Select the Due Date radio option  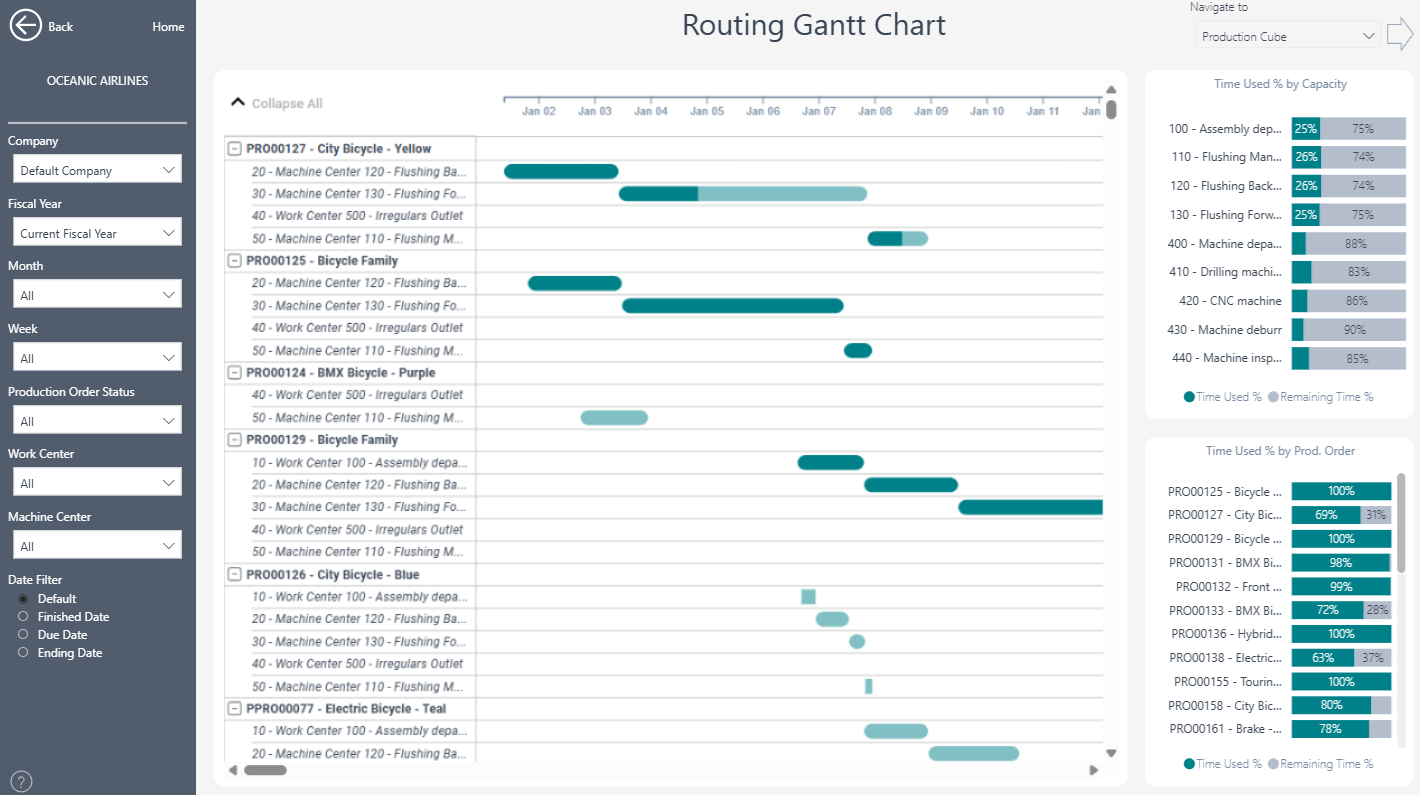[x=23, y=635]
